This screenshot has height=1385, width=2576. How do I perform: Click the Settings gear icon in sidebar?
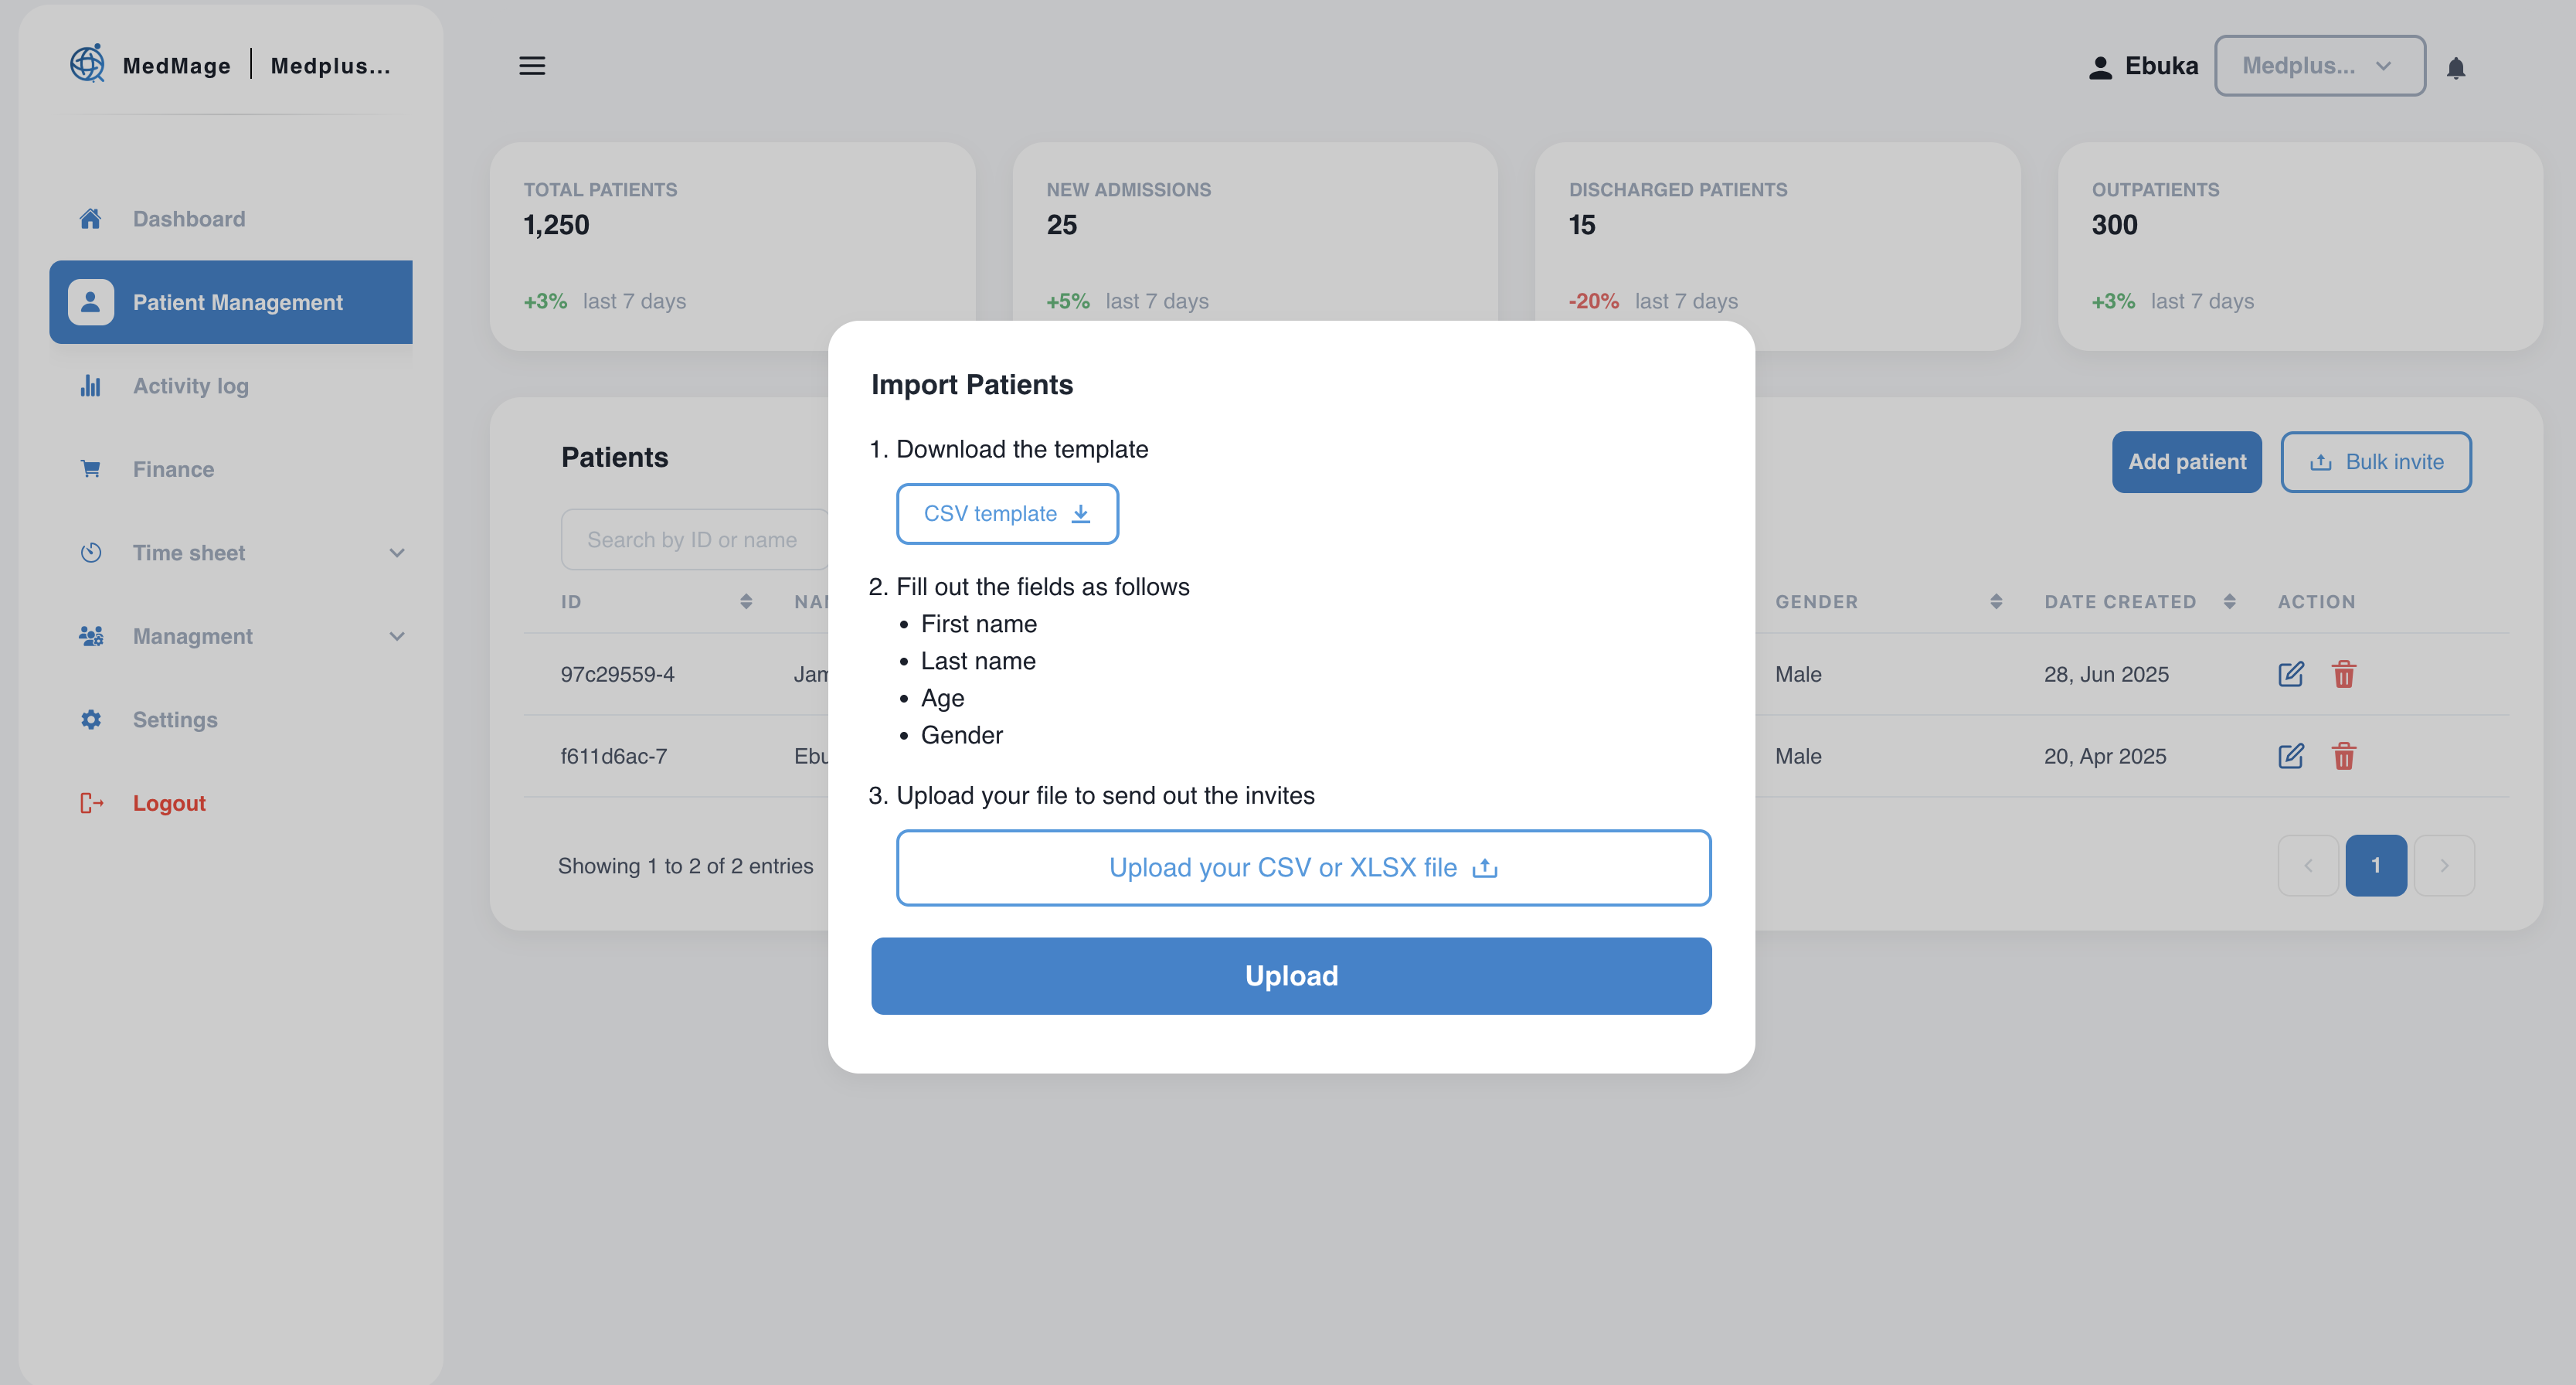(x=91, y=719)
